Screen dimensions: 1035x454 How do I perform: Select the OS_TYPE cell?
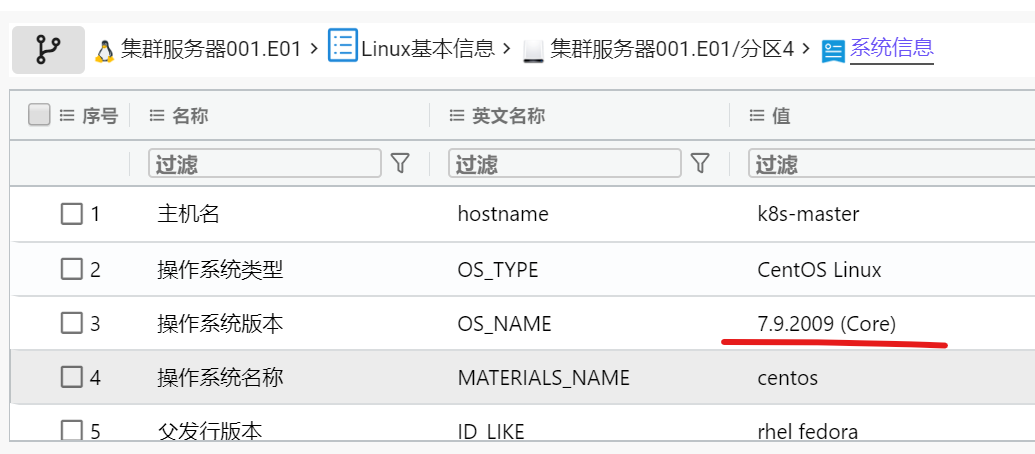[x=498, y=270]
